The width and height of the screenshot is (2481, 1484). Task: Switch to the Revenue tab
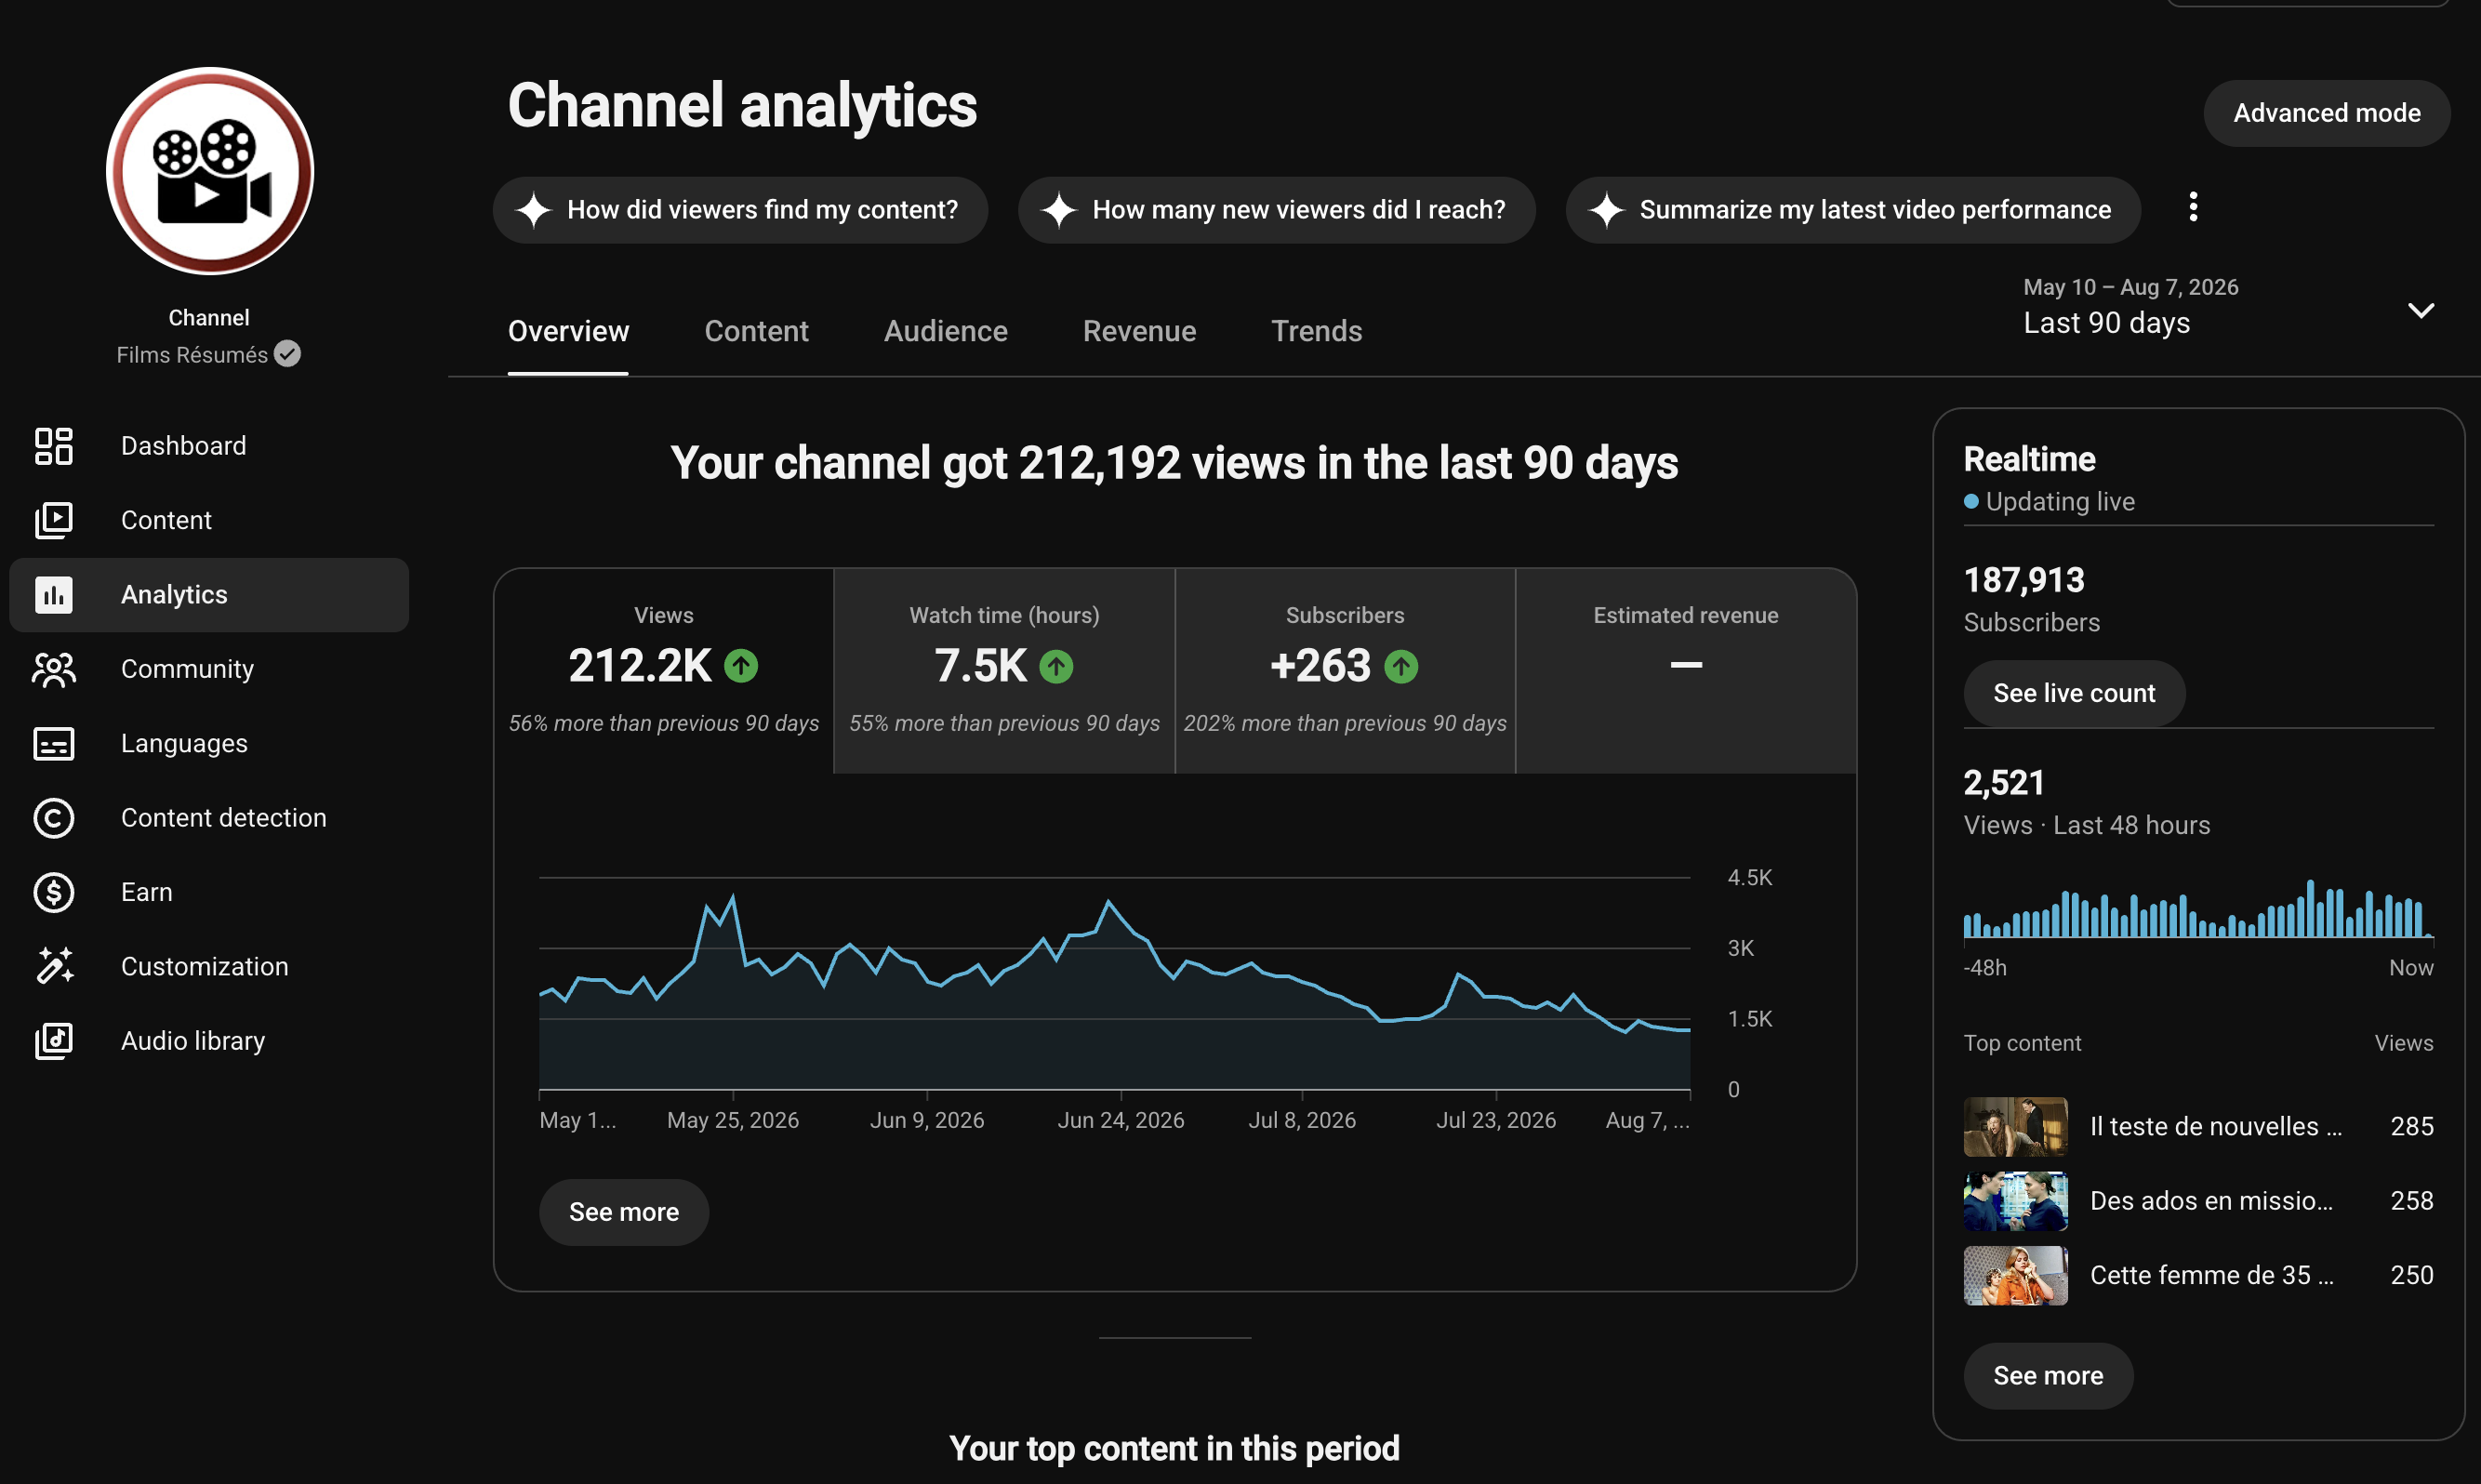[x=1139, y=331]
